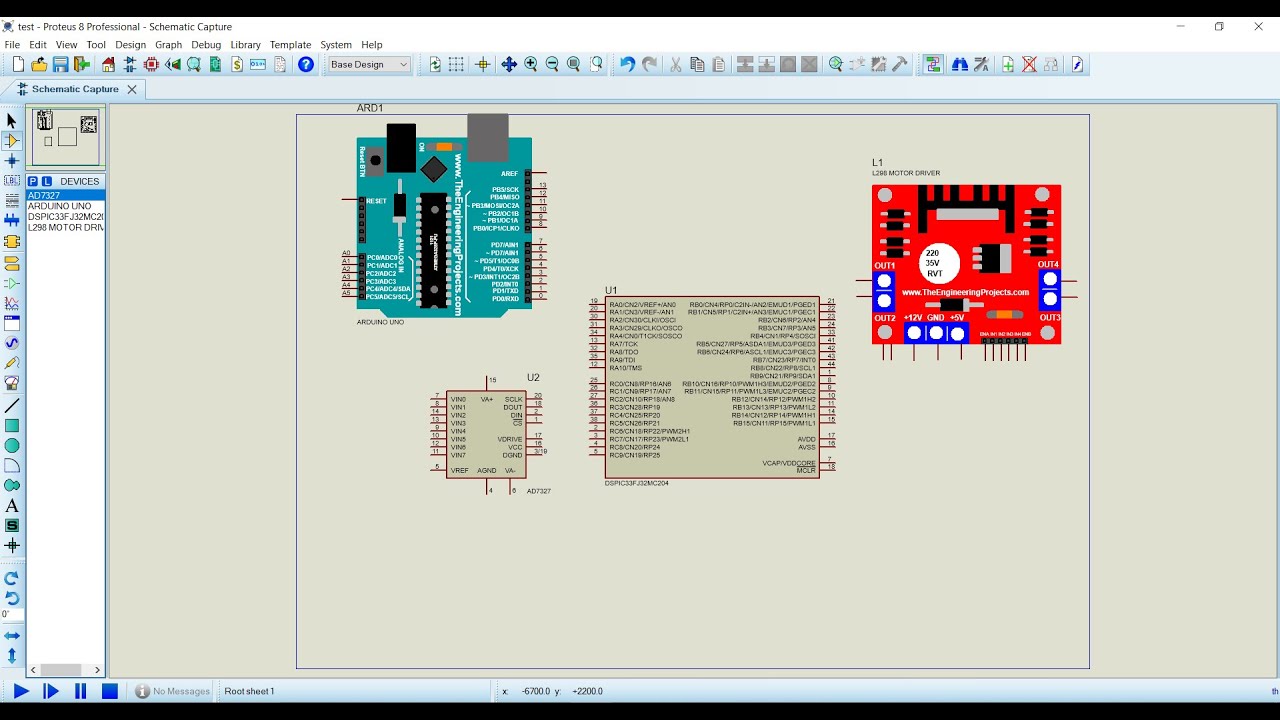
Task: Open the View menu
Action: click(x=67, y=45)
